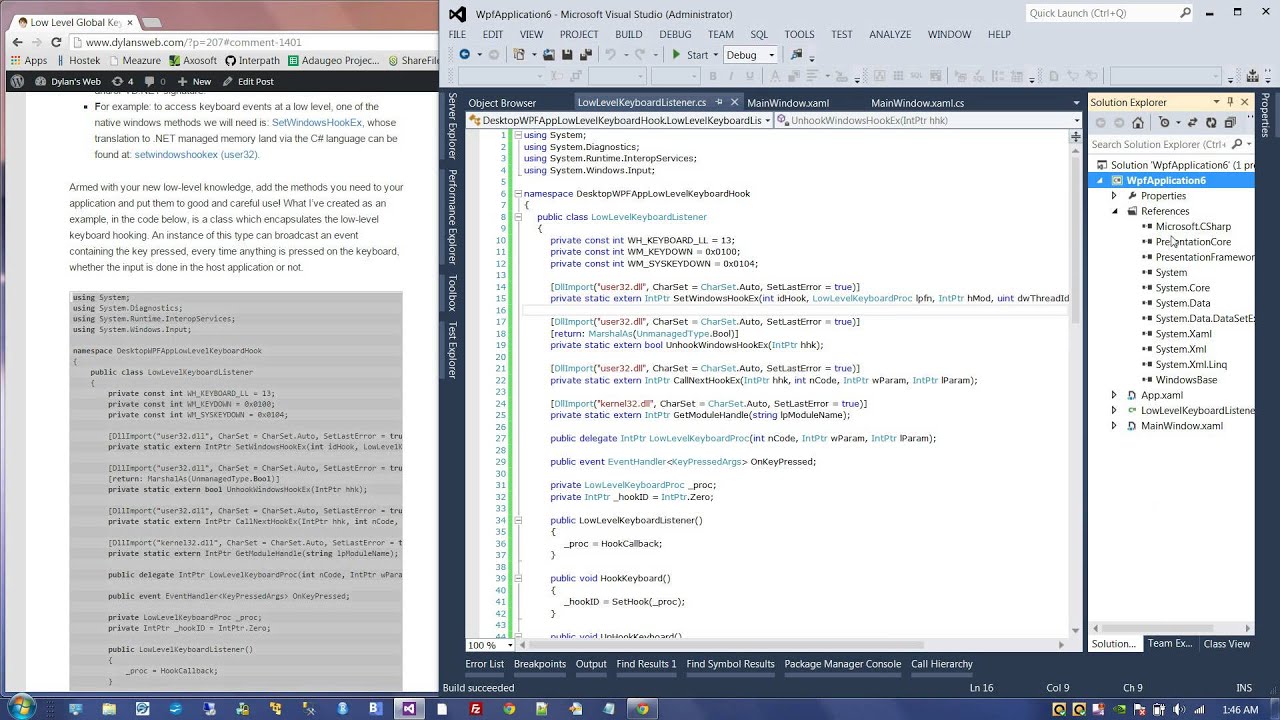Click the Solution Explorer search magnifier icon

(1237, 144)
